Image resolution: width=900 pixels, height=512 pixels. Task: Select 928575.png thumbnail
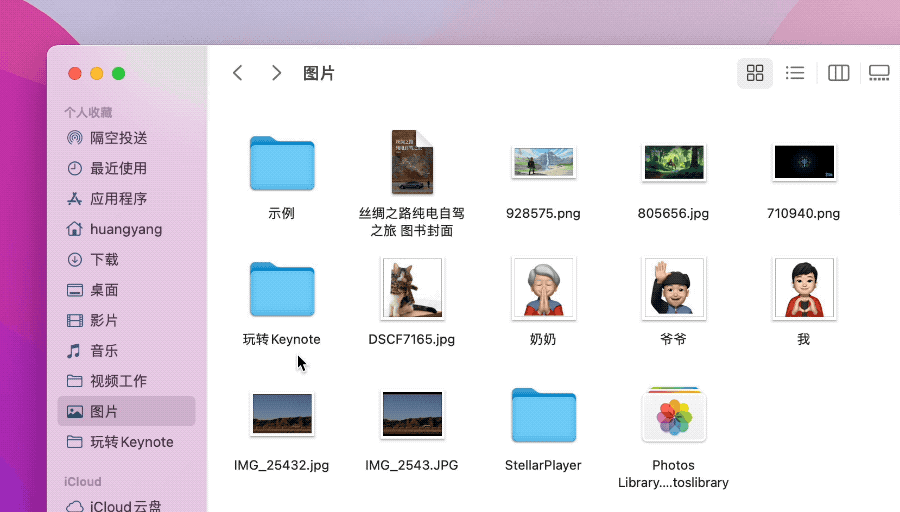point(543,162)
